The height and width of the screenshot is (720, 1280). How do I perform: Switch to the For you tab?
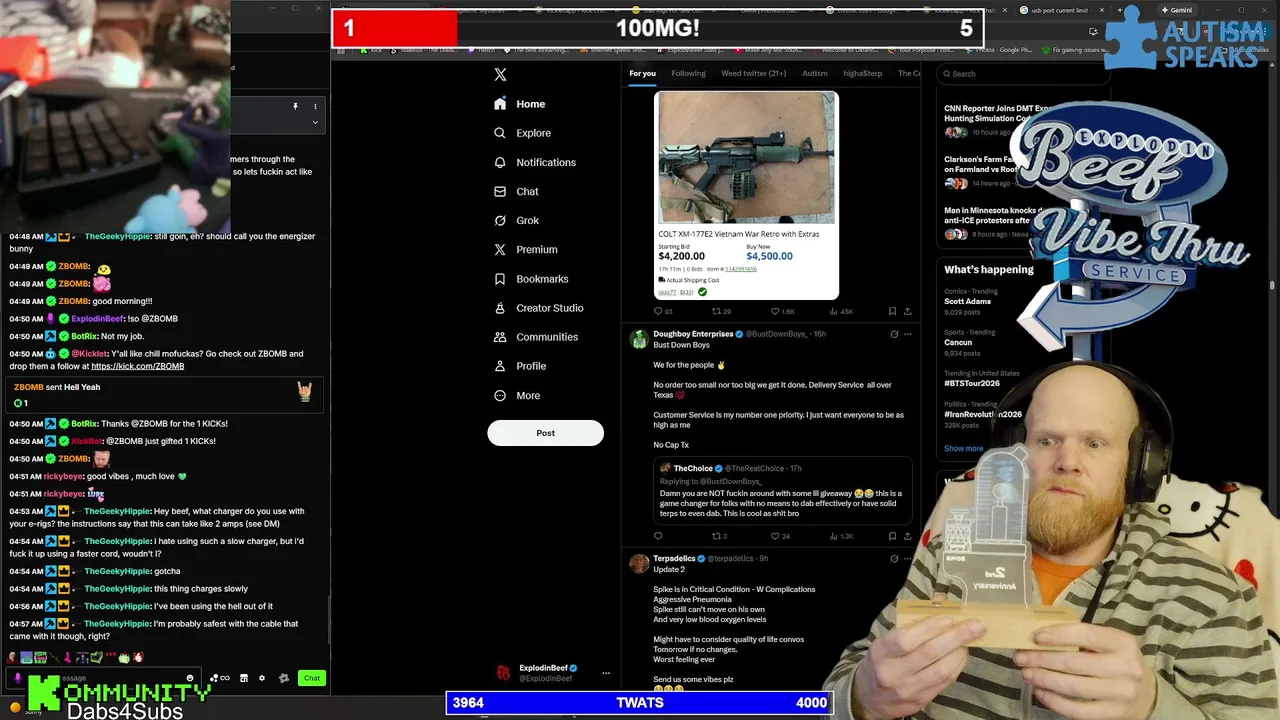(642, 73)
